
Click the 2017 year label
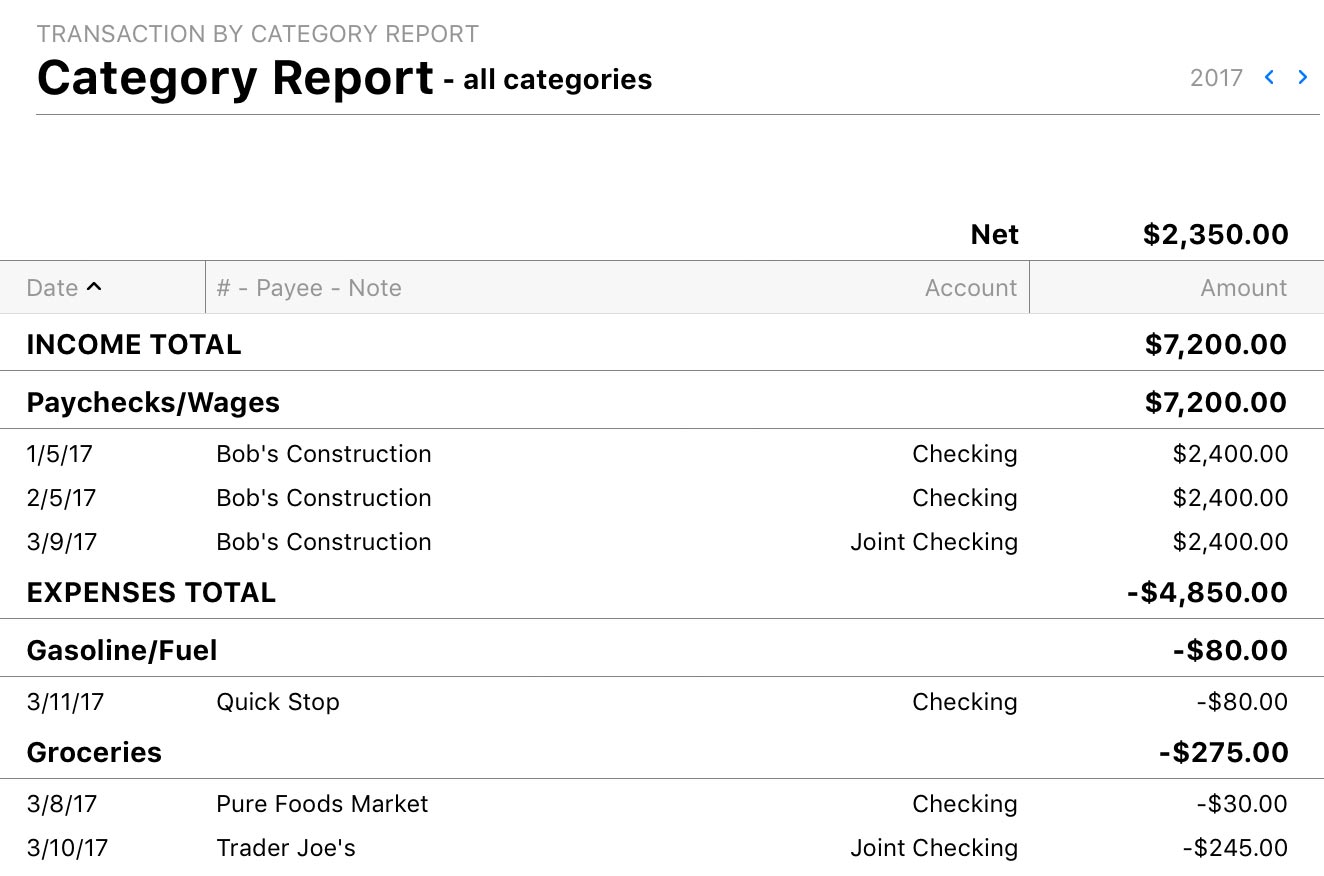1216,78
